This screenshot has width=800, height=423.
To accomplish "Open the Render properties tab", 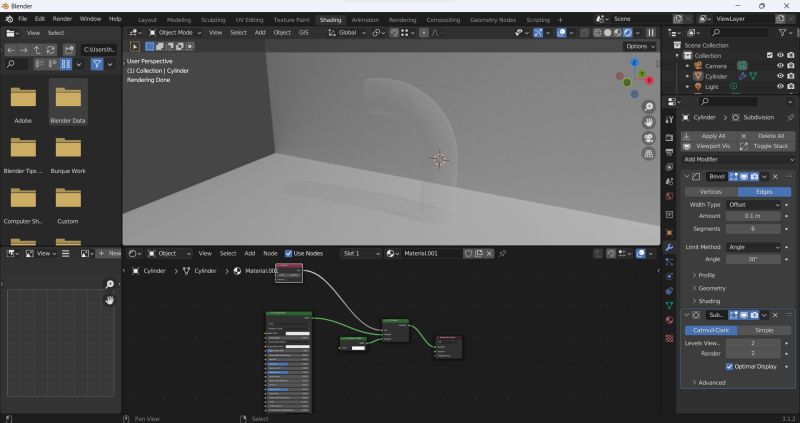I will point(669,138).
